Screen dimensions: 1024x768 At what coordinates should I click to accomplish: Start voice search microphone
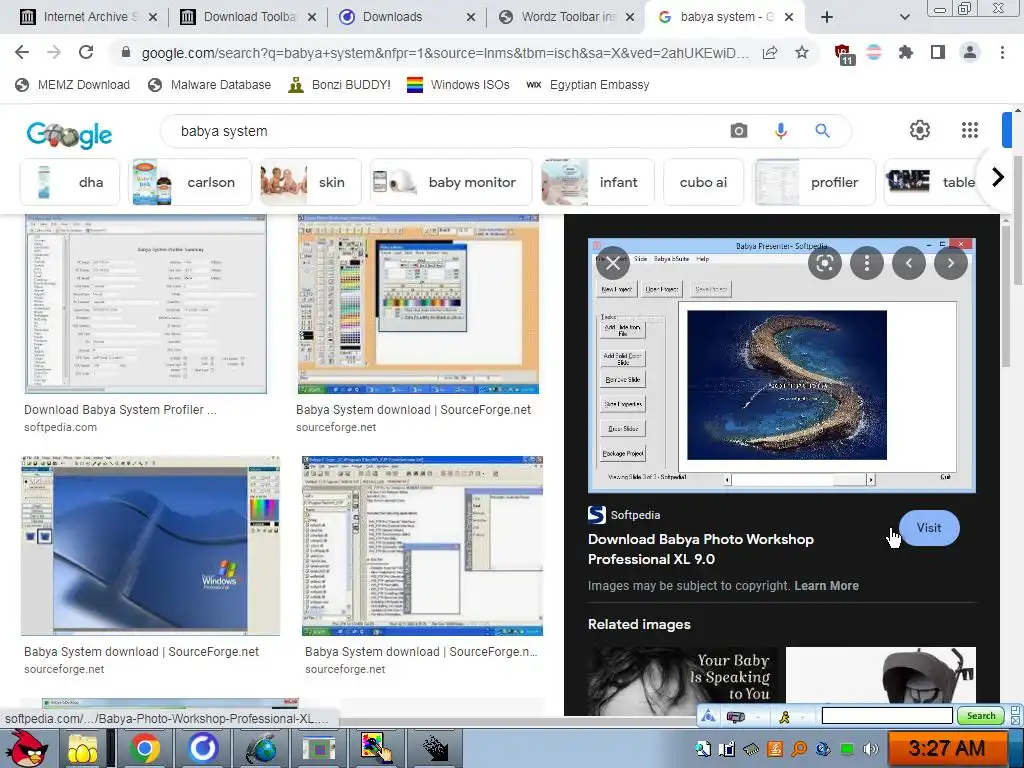[x=780, y=131]
